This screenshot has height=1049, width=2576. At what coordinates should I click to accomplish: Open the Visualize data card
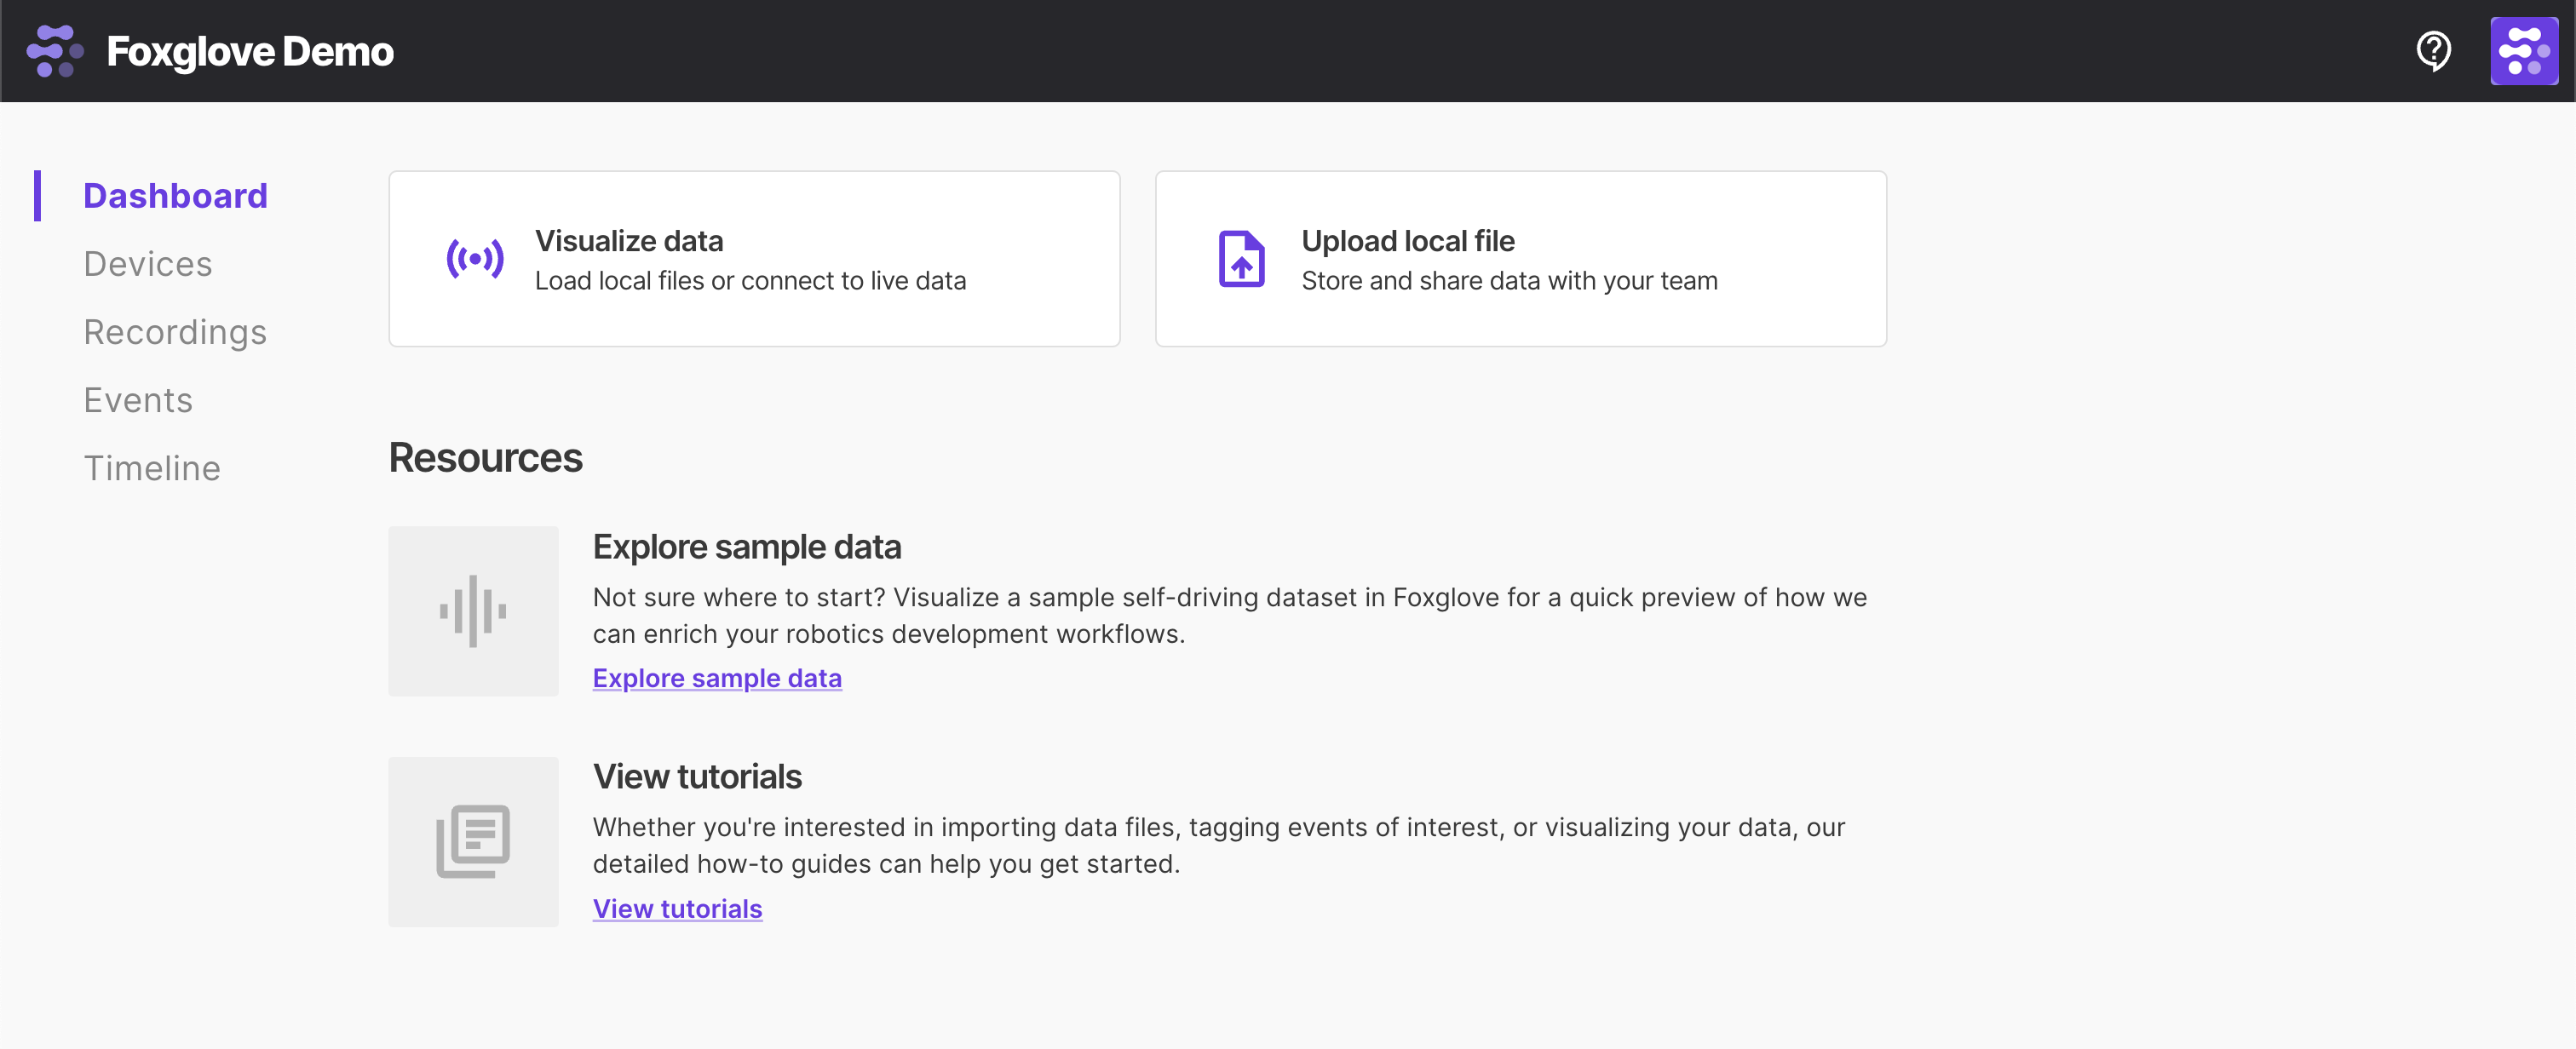pyautogui.click(x=754, y=259)
